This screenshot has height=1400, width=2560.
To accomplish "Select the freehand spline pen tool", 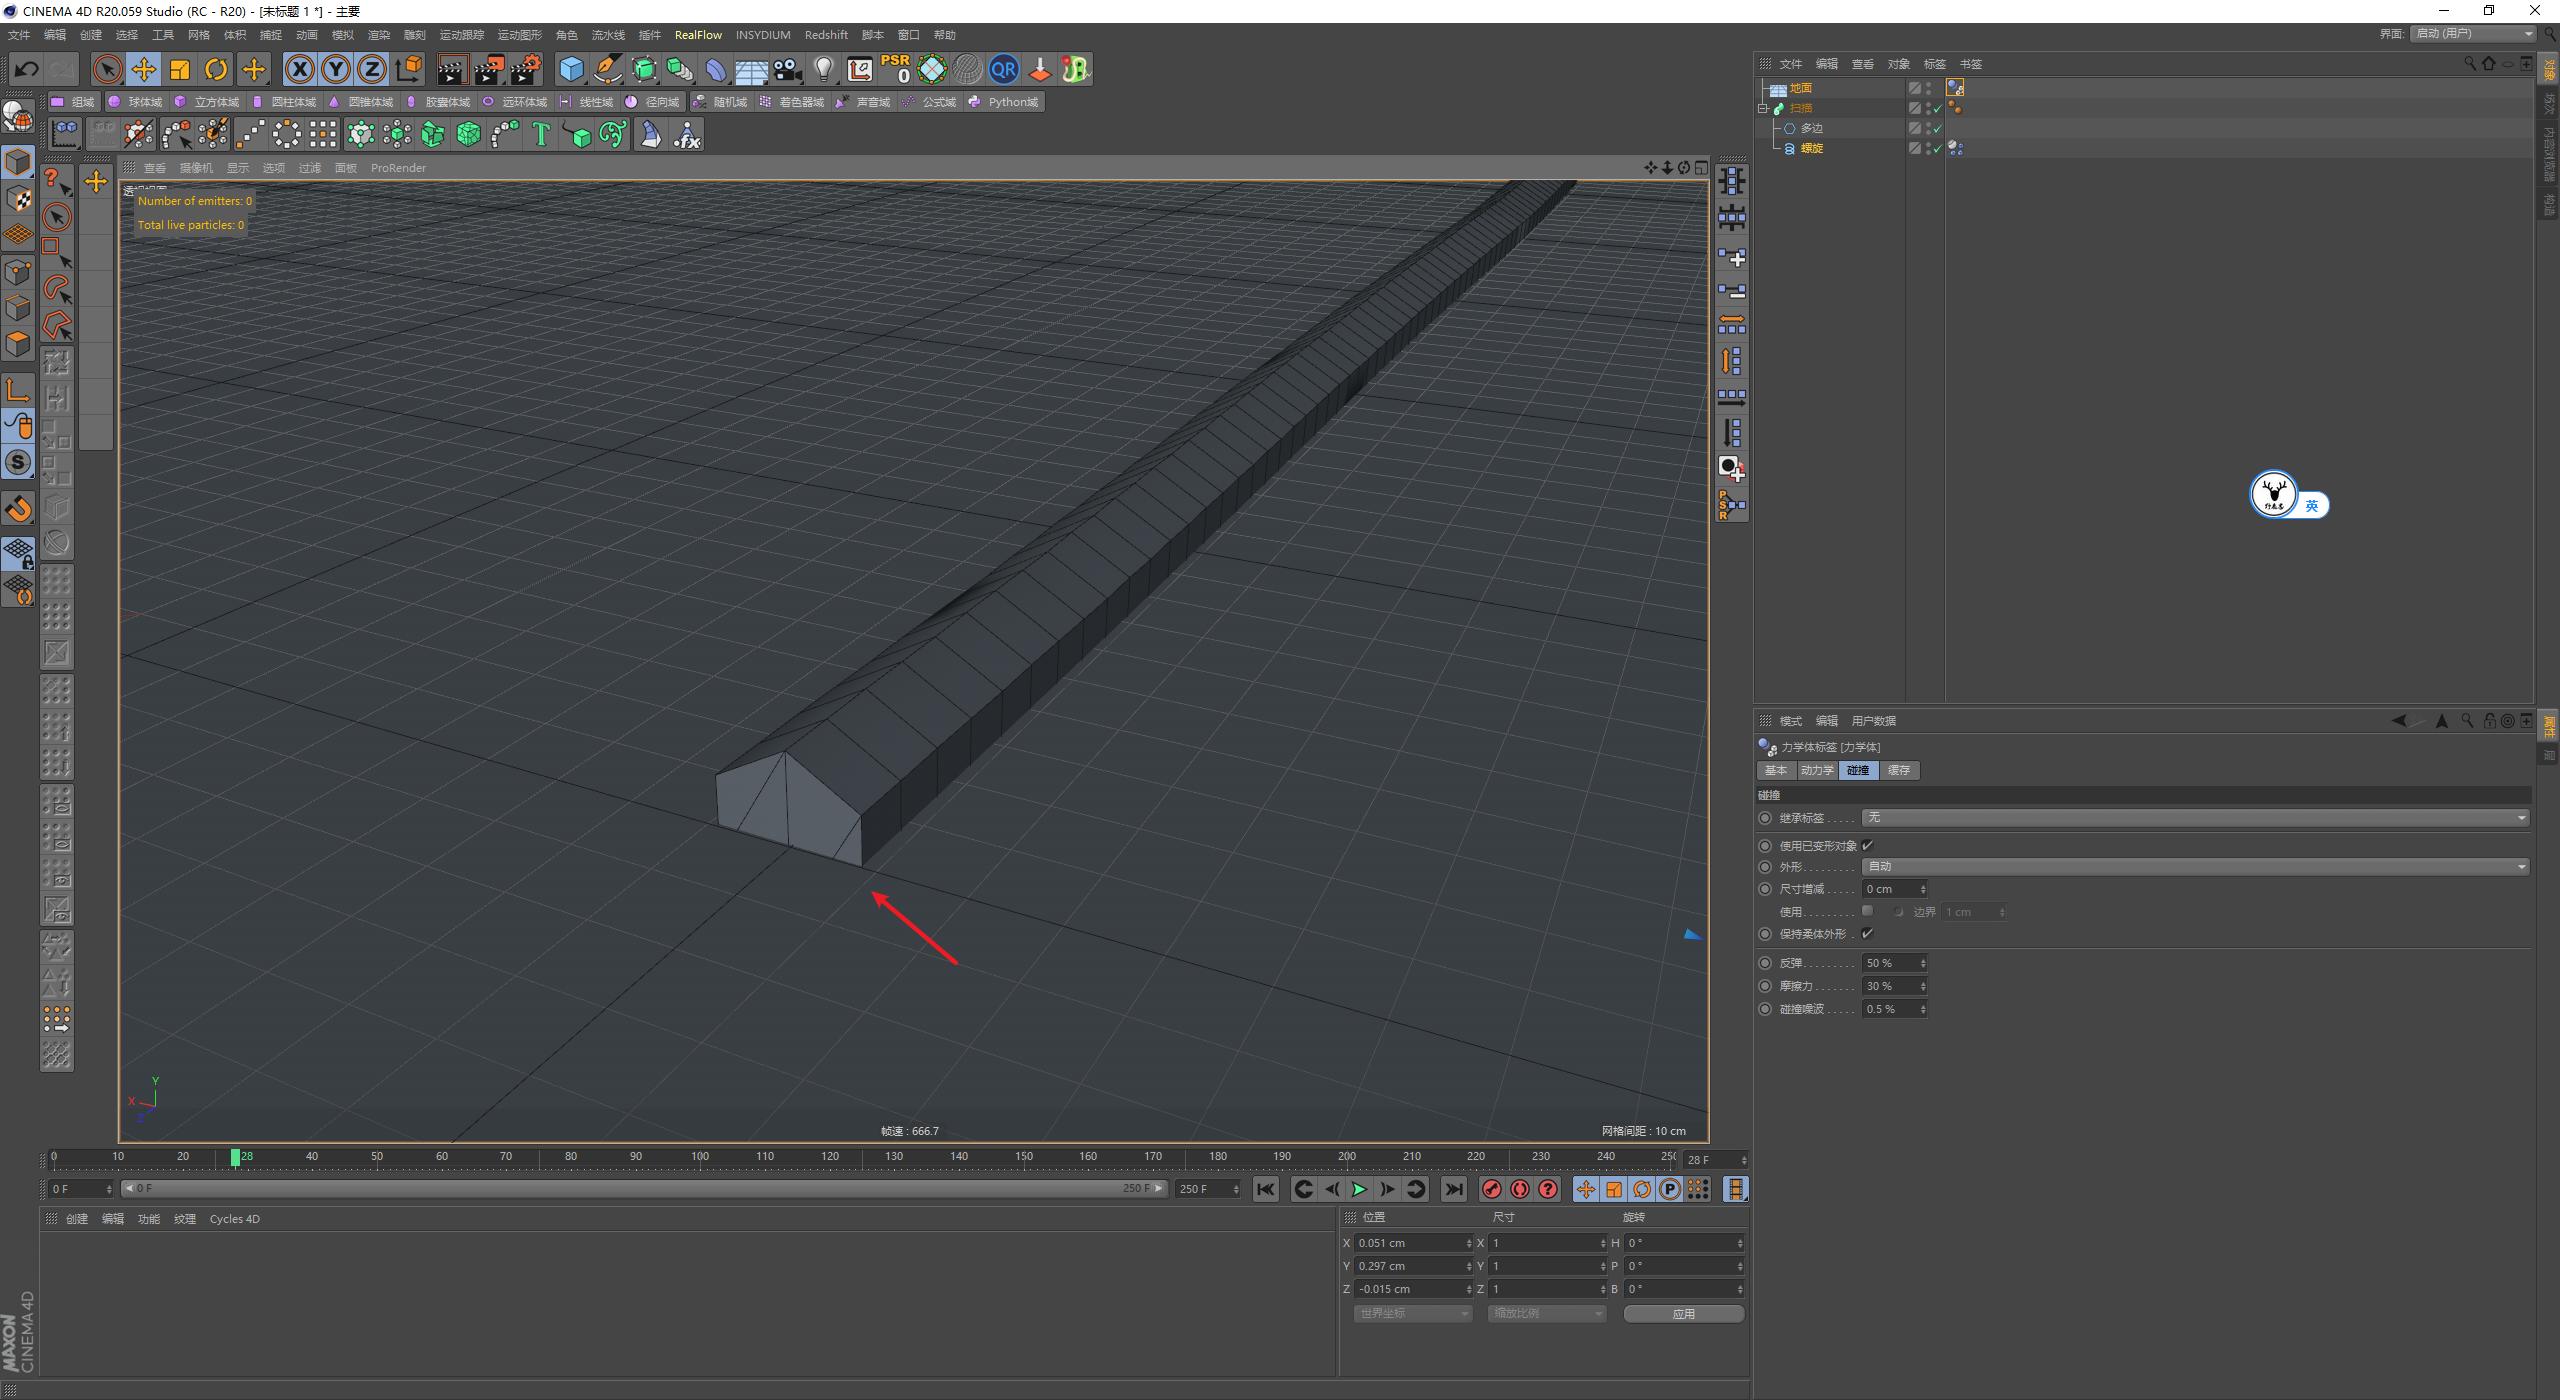I will click(607, 69).
